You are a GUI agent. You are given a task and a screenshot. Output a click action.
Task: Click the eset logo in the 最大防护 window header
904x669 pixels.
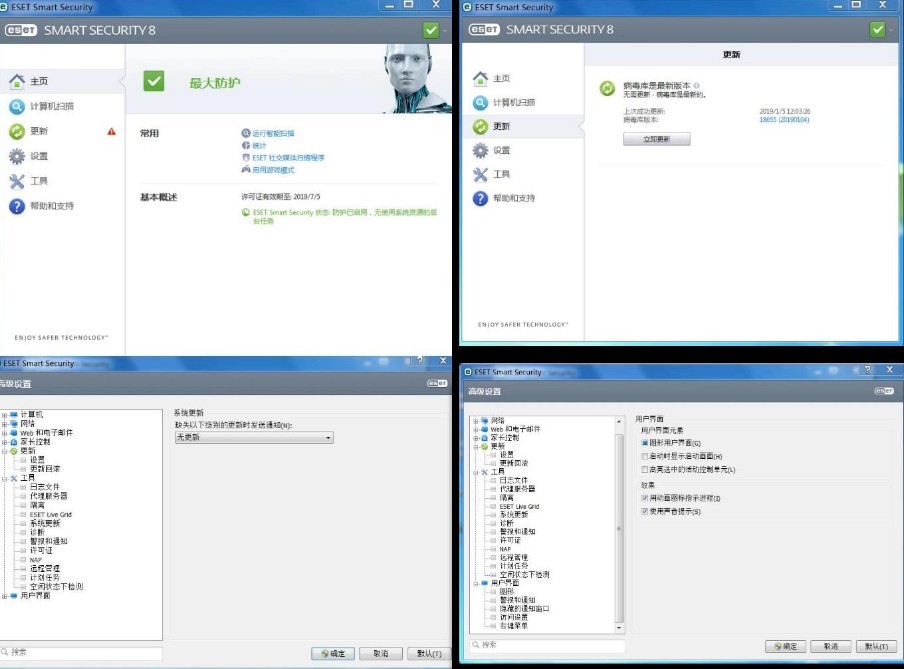[x=21, y=30]
